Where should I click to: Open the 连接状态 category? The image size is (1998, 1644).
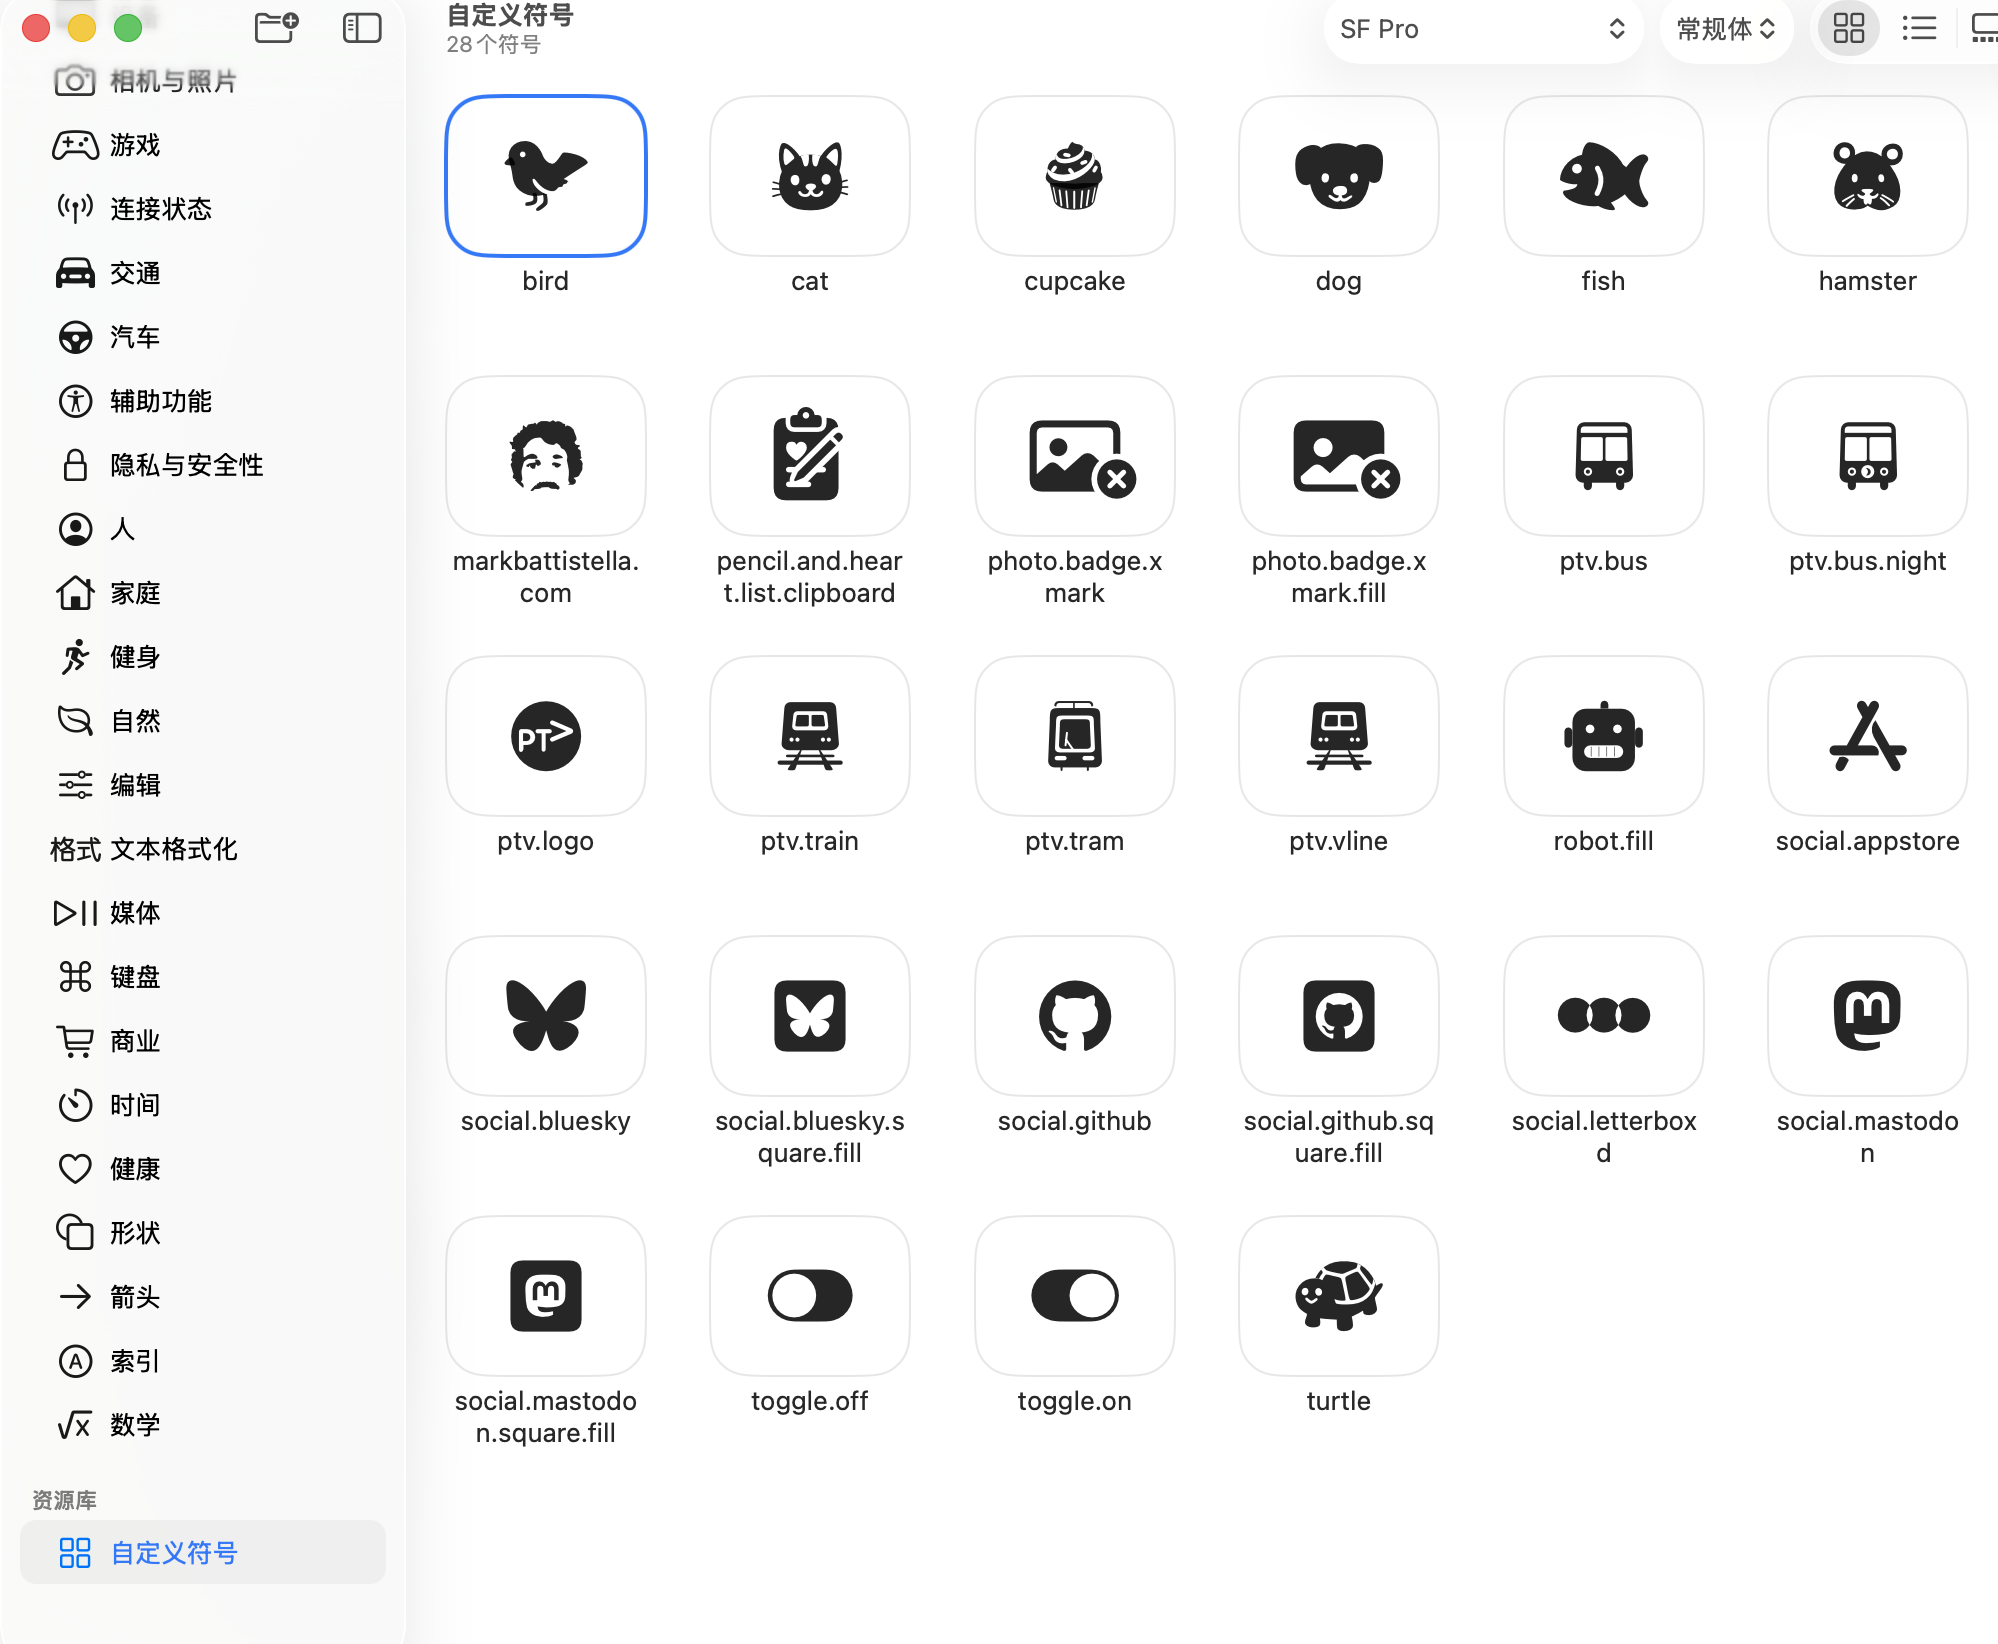point(203,209)
